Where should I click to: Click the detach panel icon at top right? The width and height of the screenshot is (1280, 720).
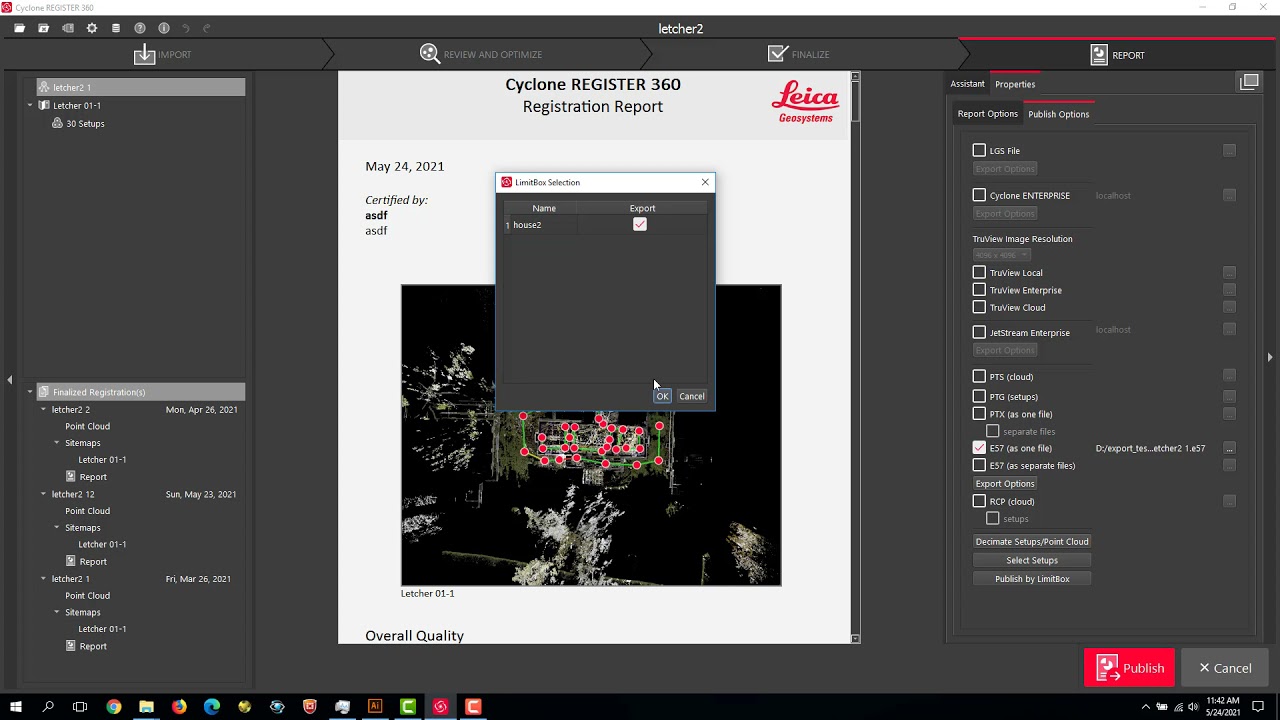pos(1249,82)
